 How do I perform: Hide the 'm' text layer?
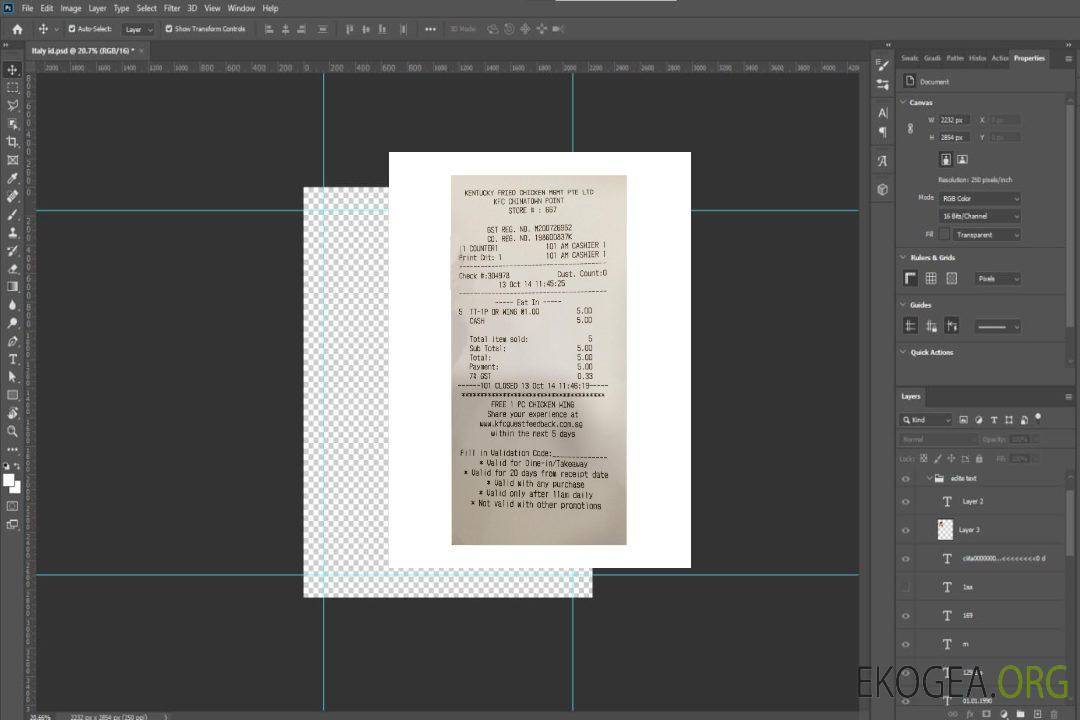(x=906, y=644)
